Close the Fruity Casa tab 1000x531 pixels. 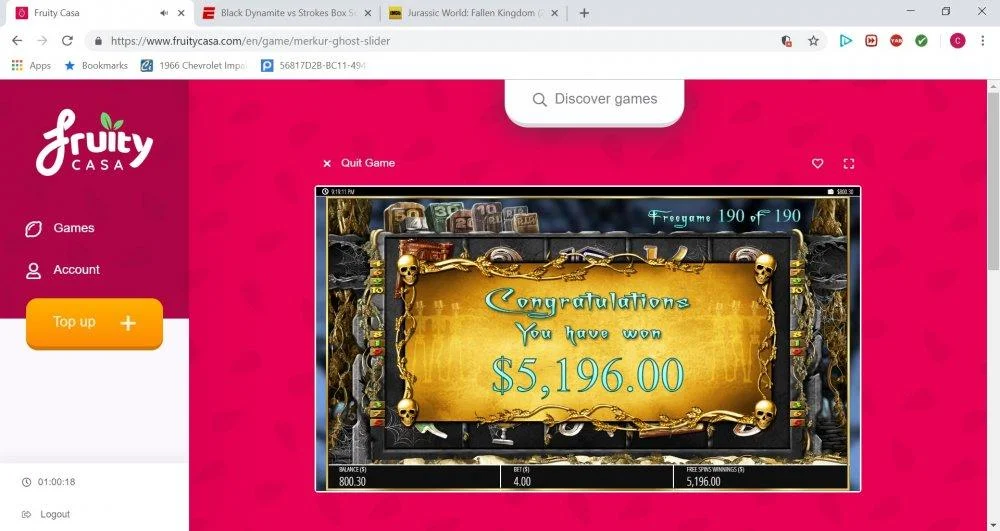[x=181, y=13]
